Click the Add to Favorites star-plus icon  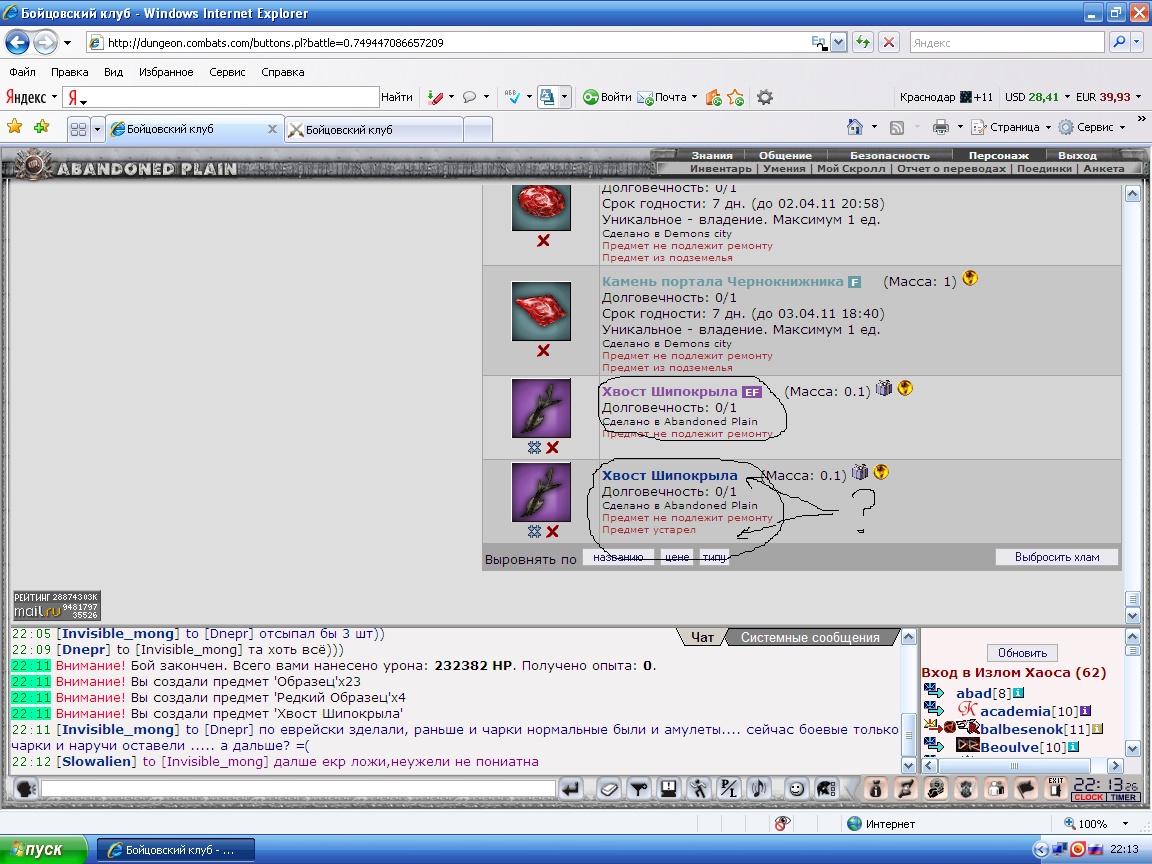point(41,126)
